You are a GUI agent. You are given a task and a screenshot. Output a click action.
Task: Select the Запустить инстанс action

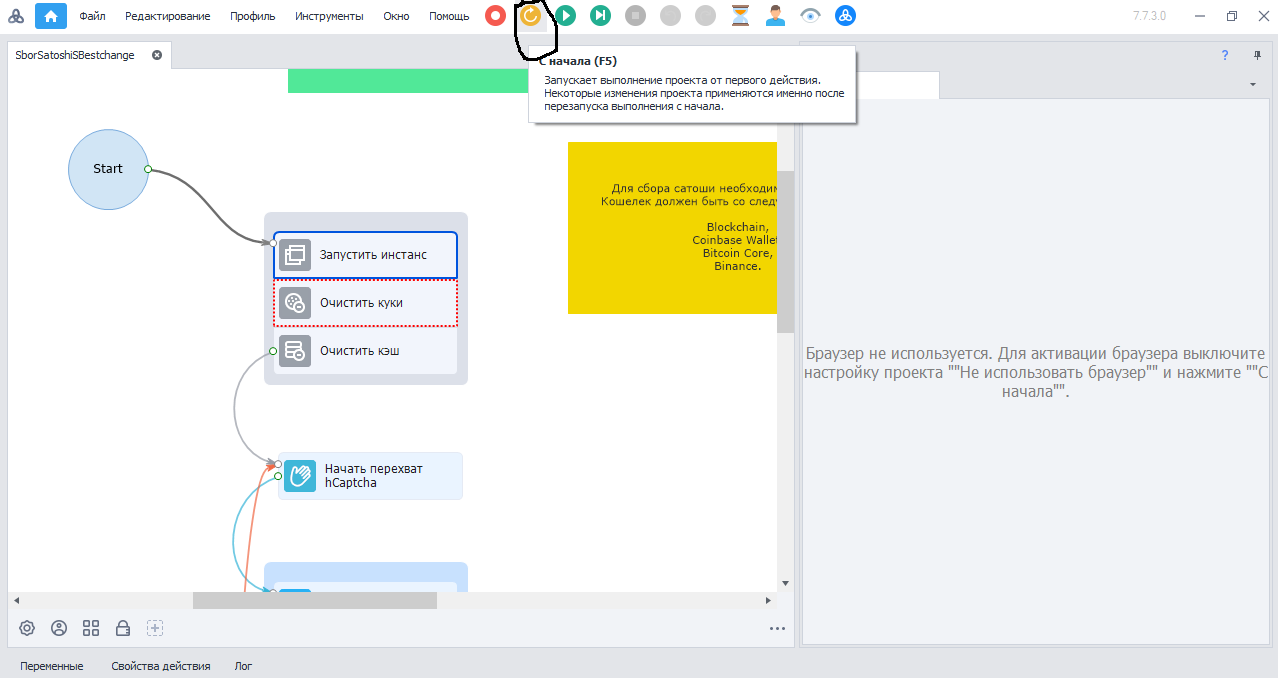pos(365,255)
